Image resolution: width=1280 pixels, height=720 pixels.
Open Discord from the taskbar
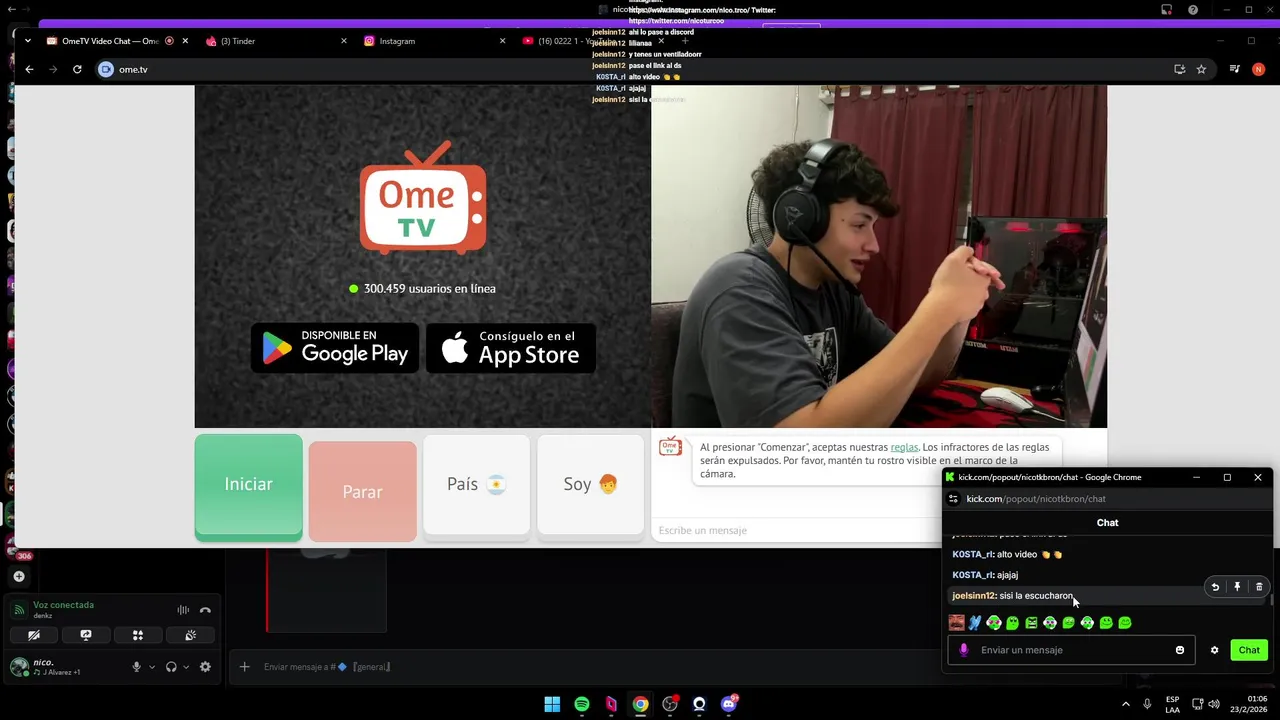click(729, 704)
